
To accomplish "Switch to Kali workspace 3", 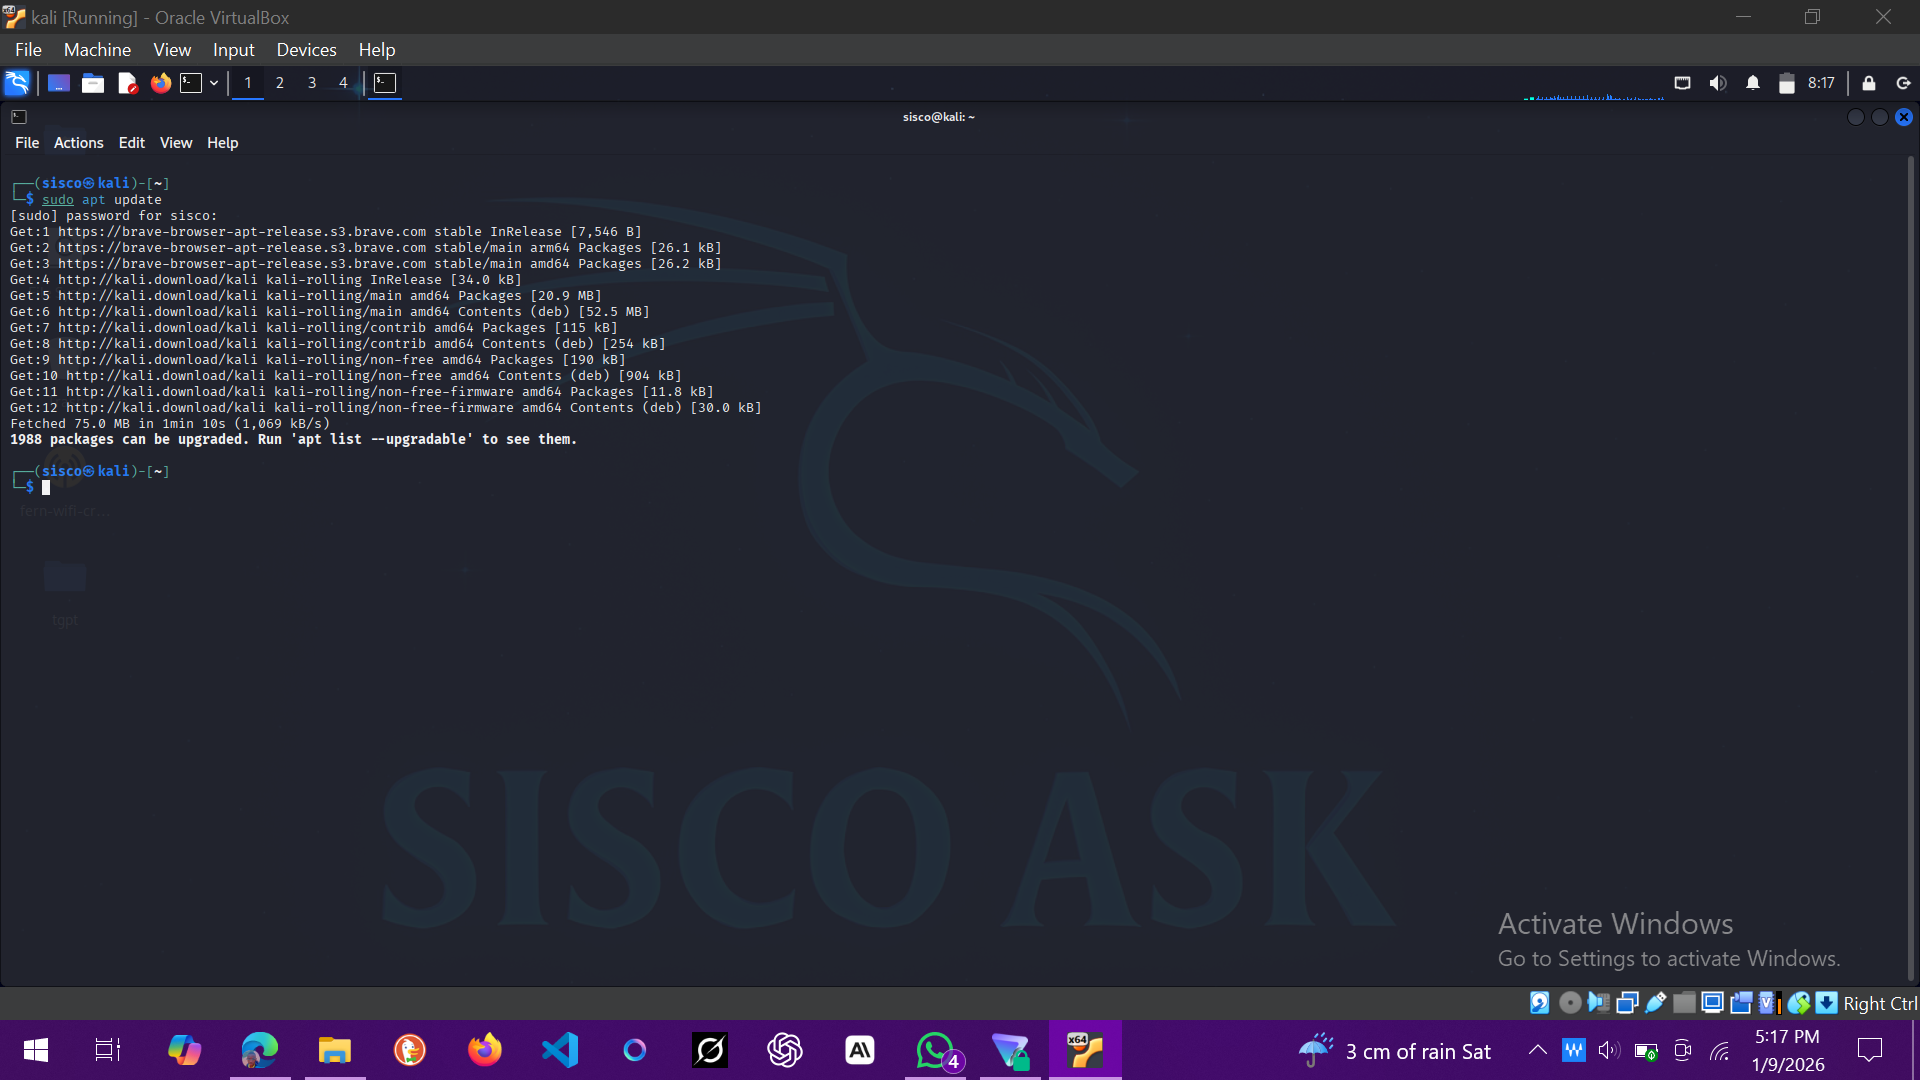I will click(x=312, y=83).
